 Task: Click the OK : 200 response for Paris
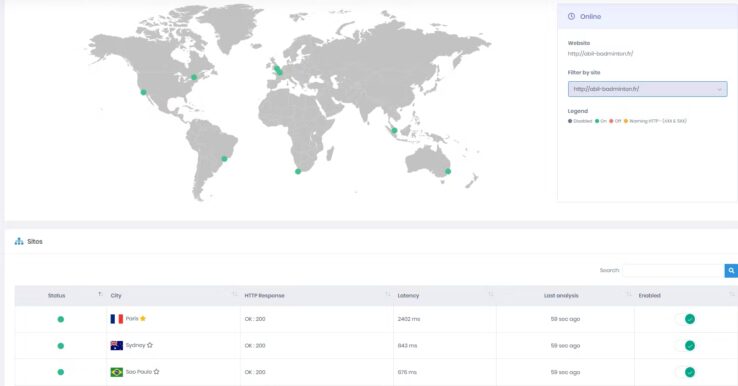[x=255, y=319]
